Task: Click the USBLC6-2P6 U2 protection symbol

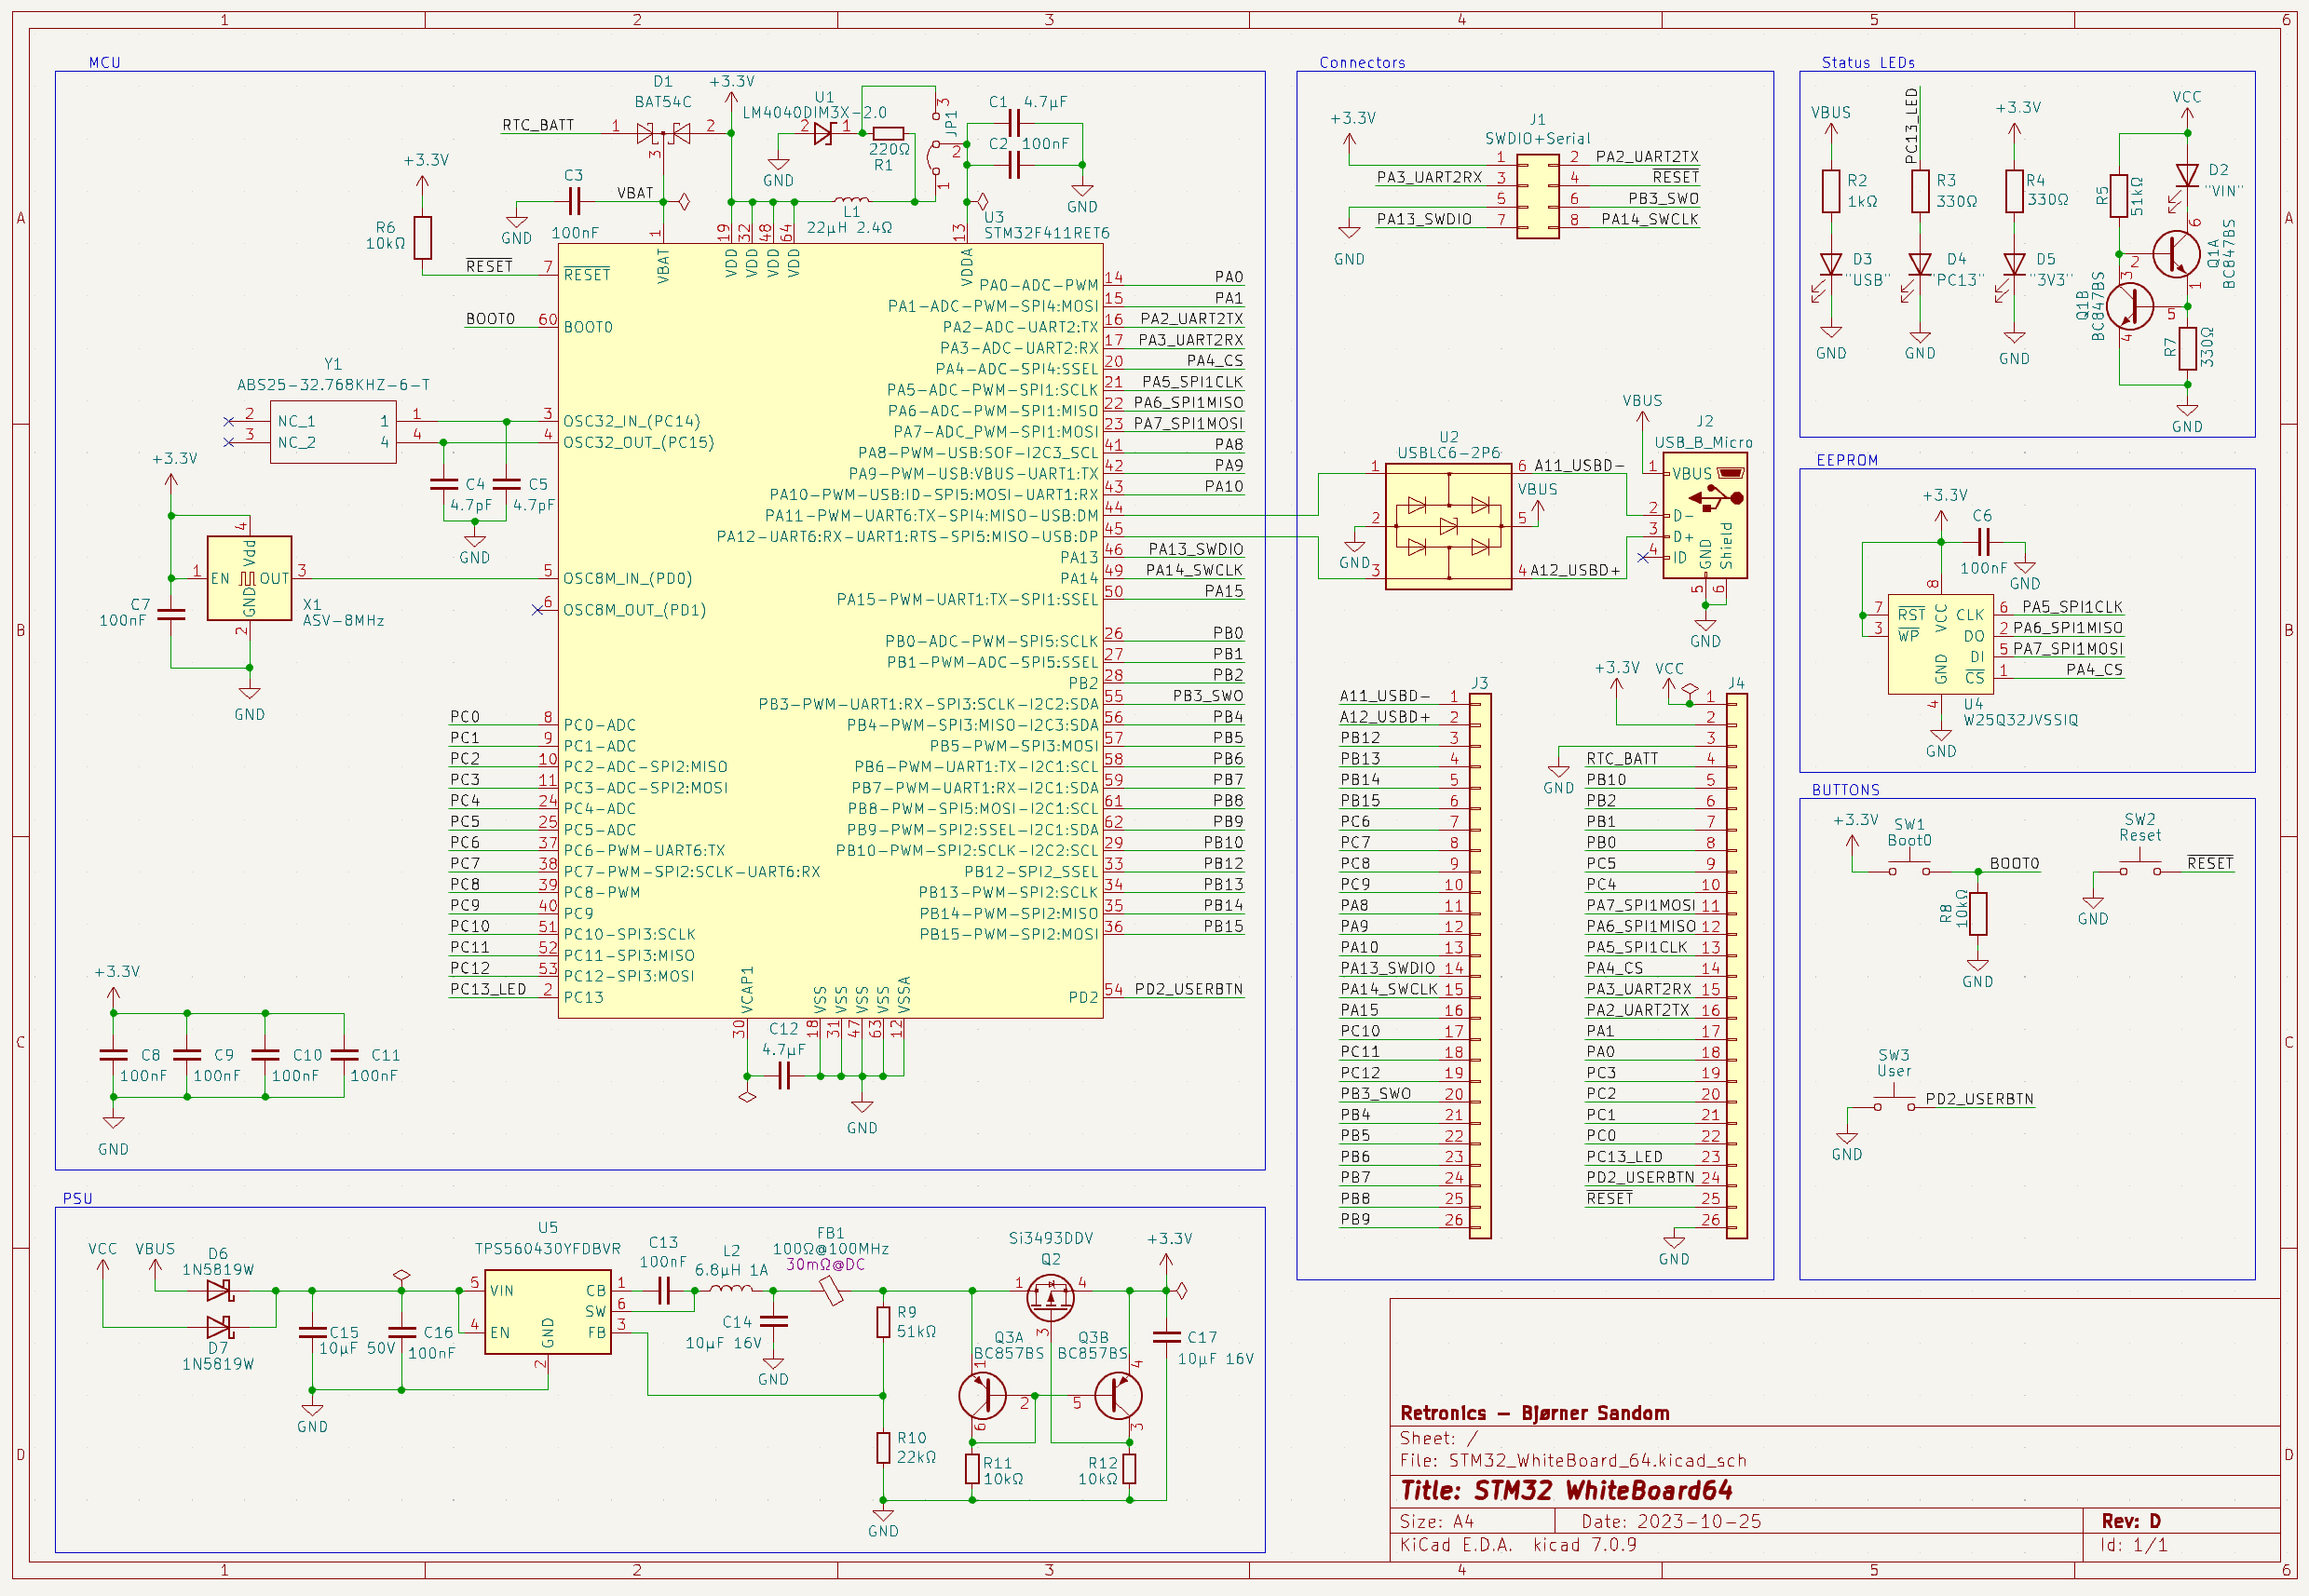Action: 1447,526
